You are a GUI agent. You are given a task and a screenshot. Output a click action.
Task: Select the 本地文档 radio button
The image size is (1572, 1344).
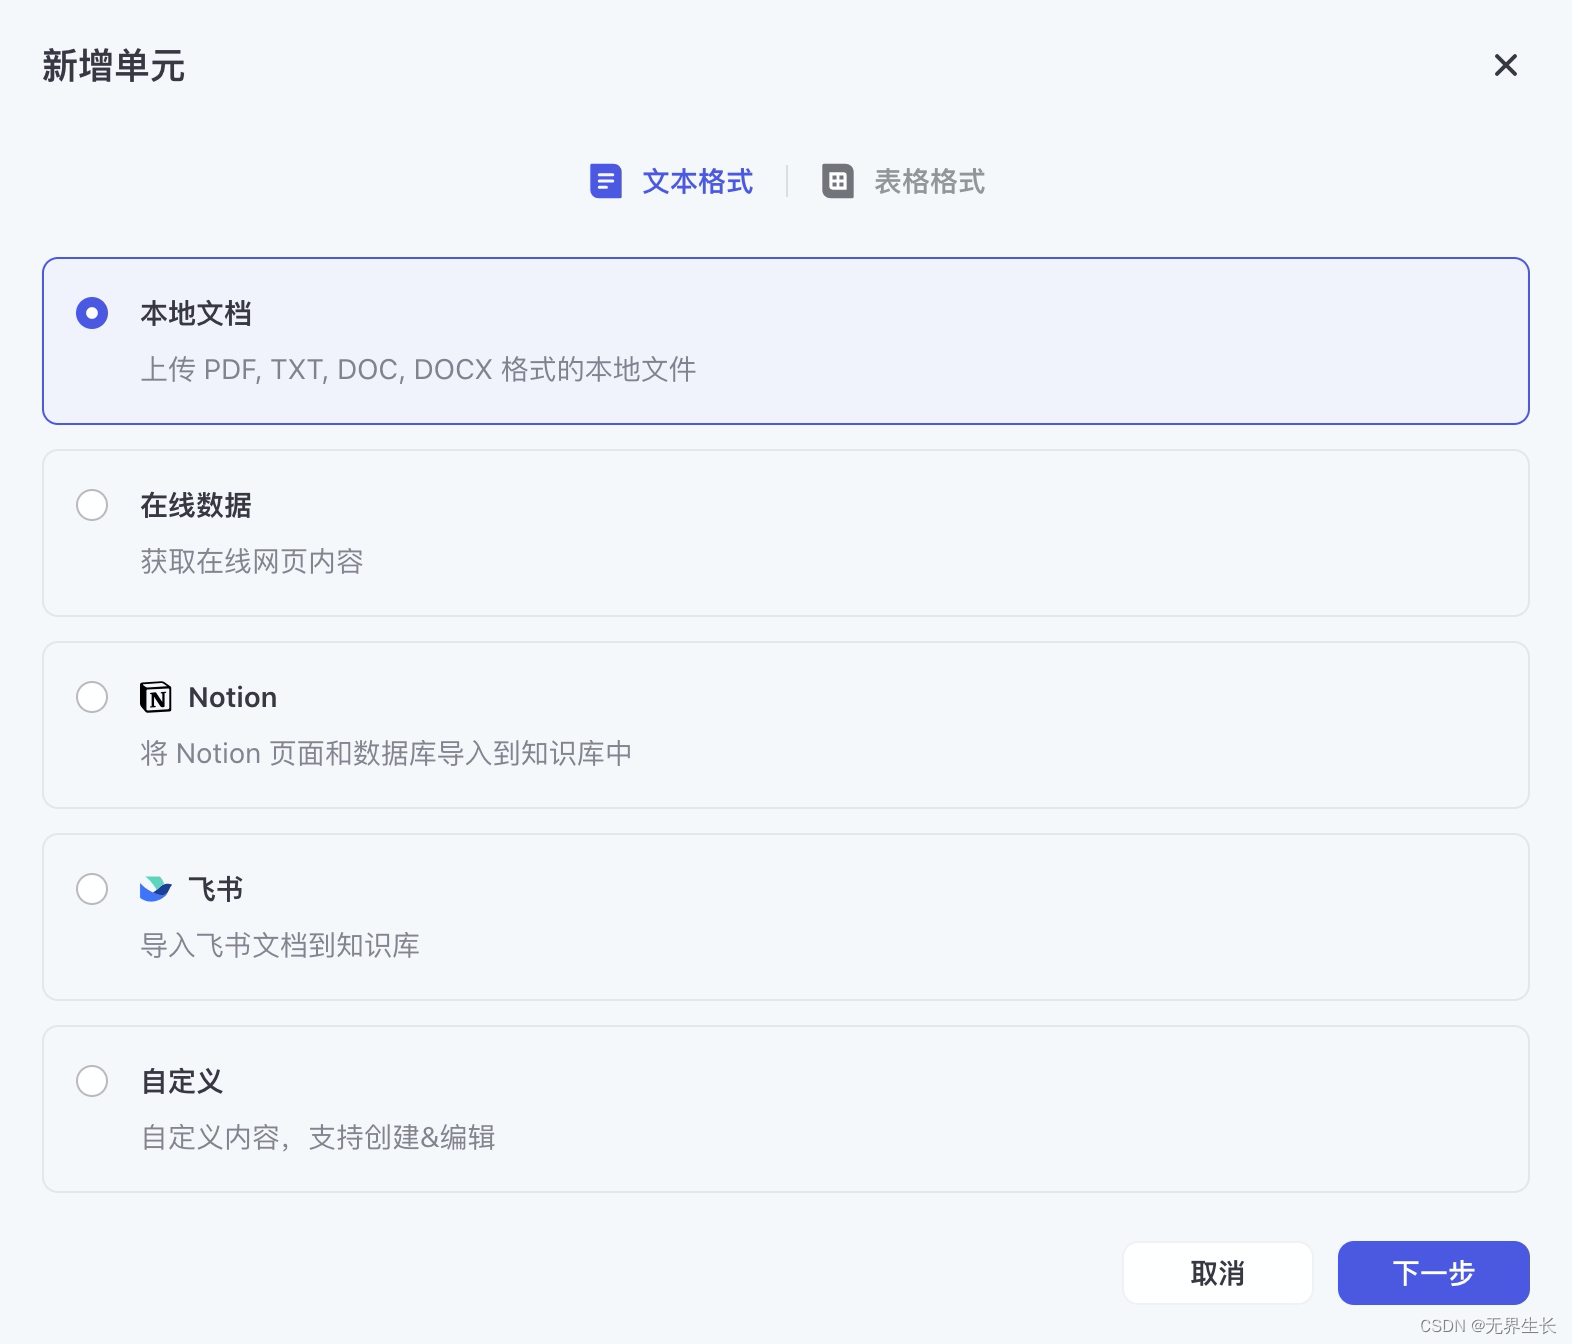coord(92,313)
